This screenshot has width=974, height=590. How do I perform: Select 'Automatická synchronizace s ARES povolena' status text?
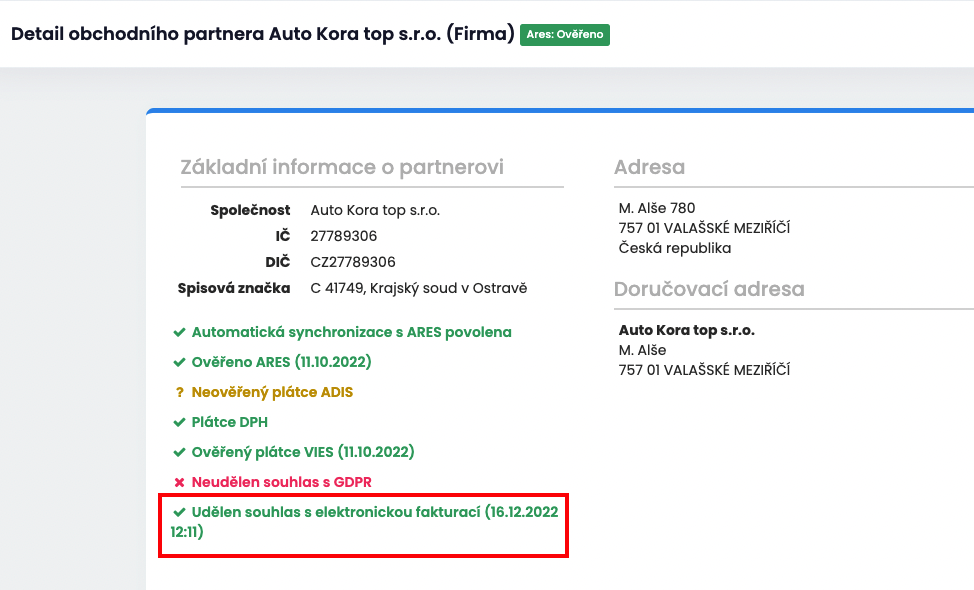pos(352,332)
